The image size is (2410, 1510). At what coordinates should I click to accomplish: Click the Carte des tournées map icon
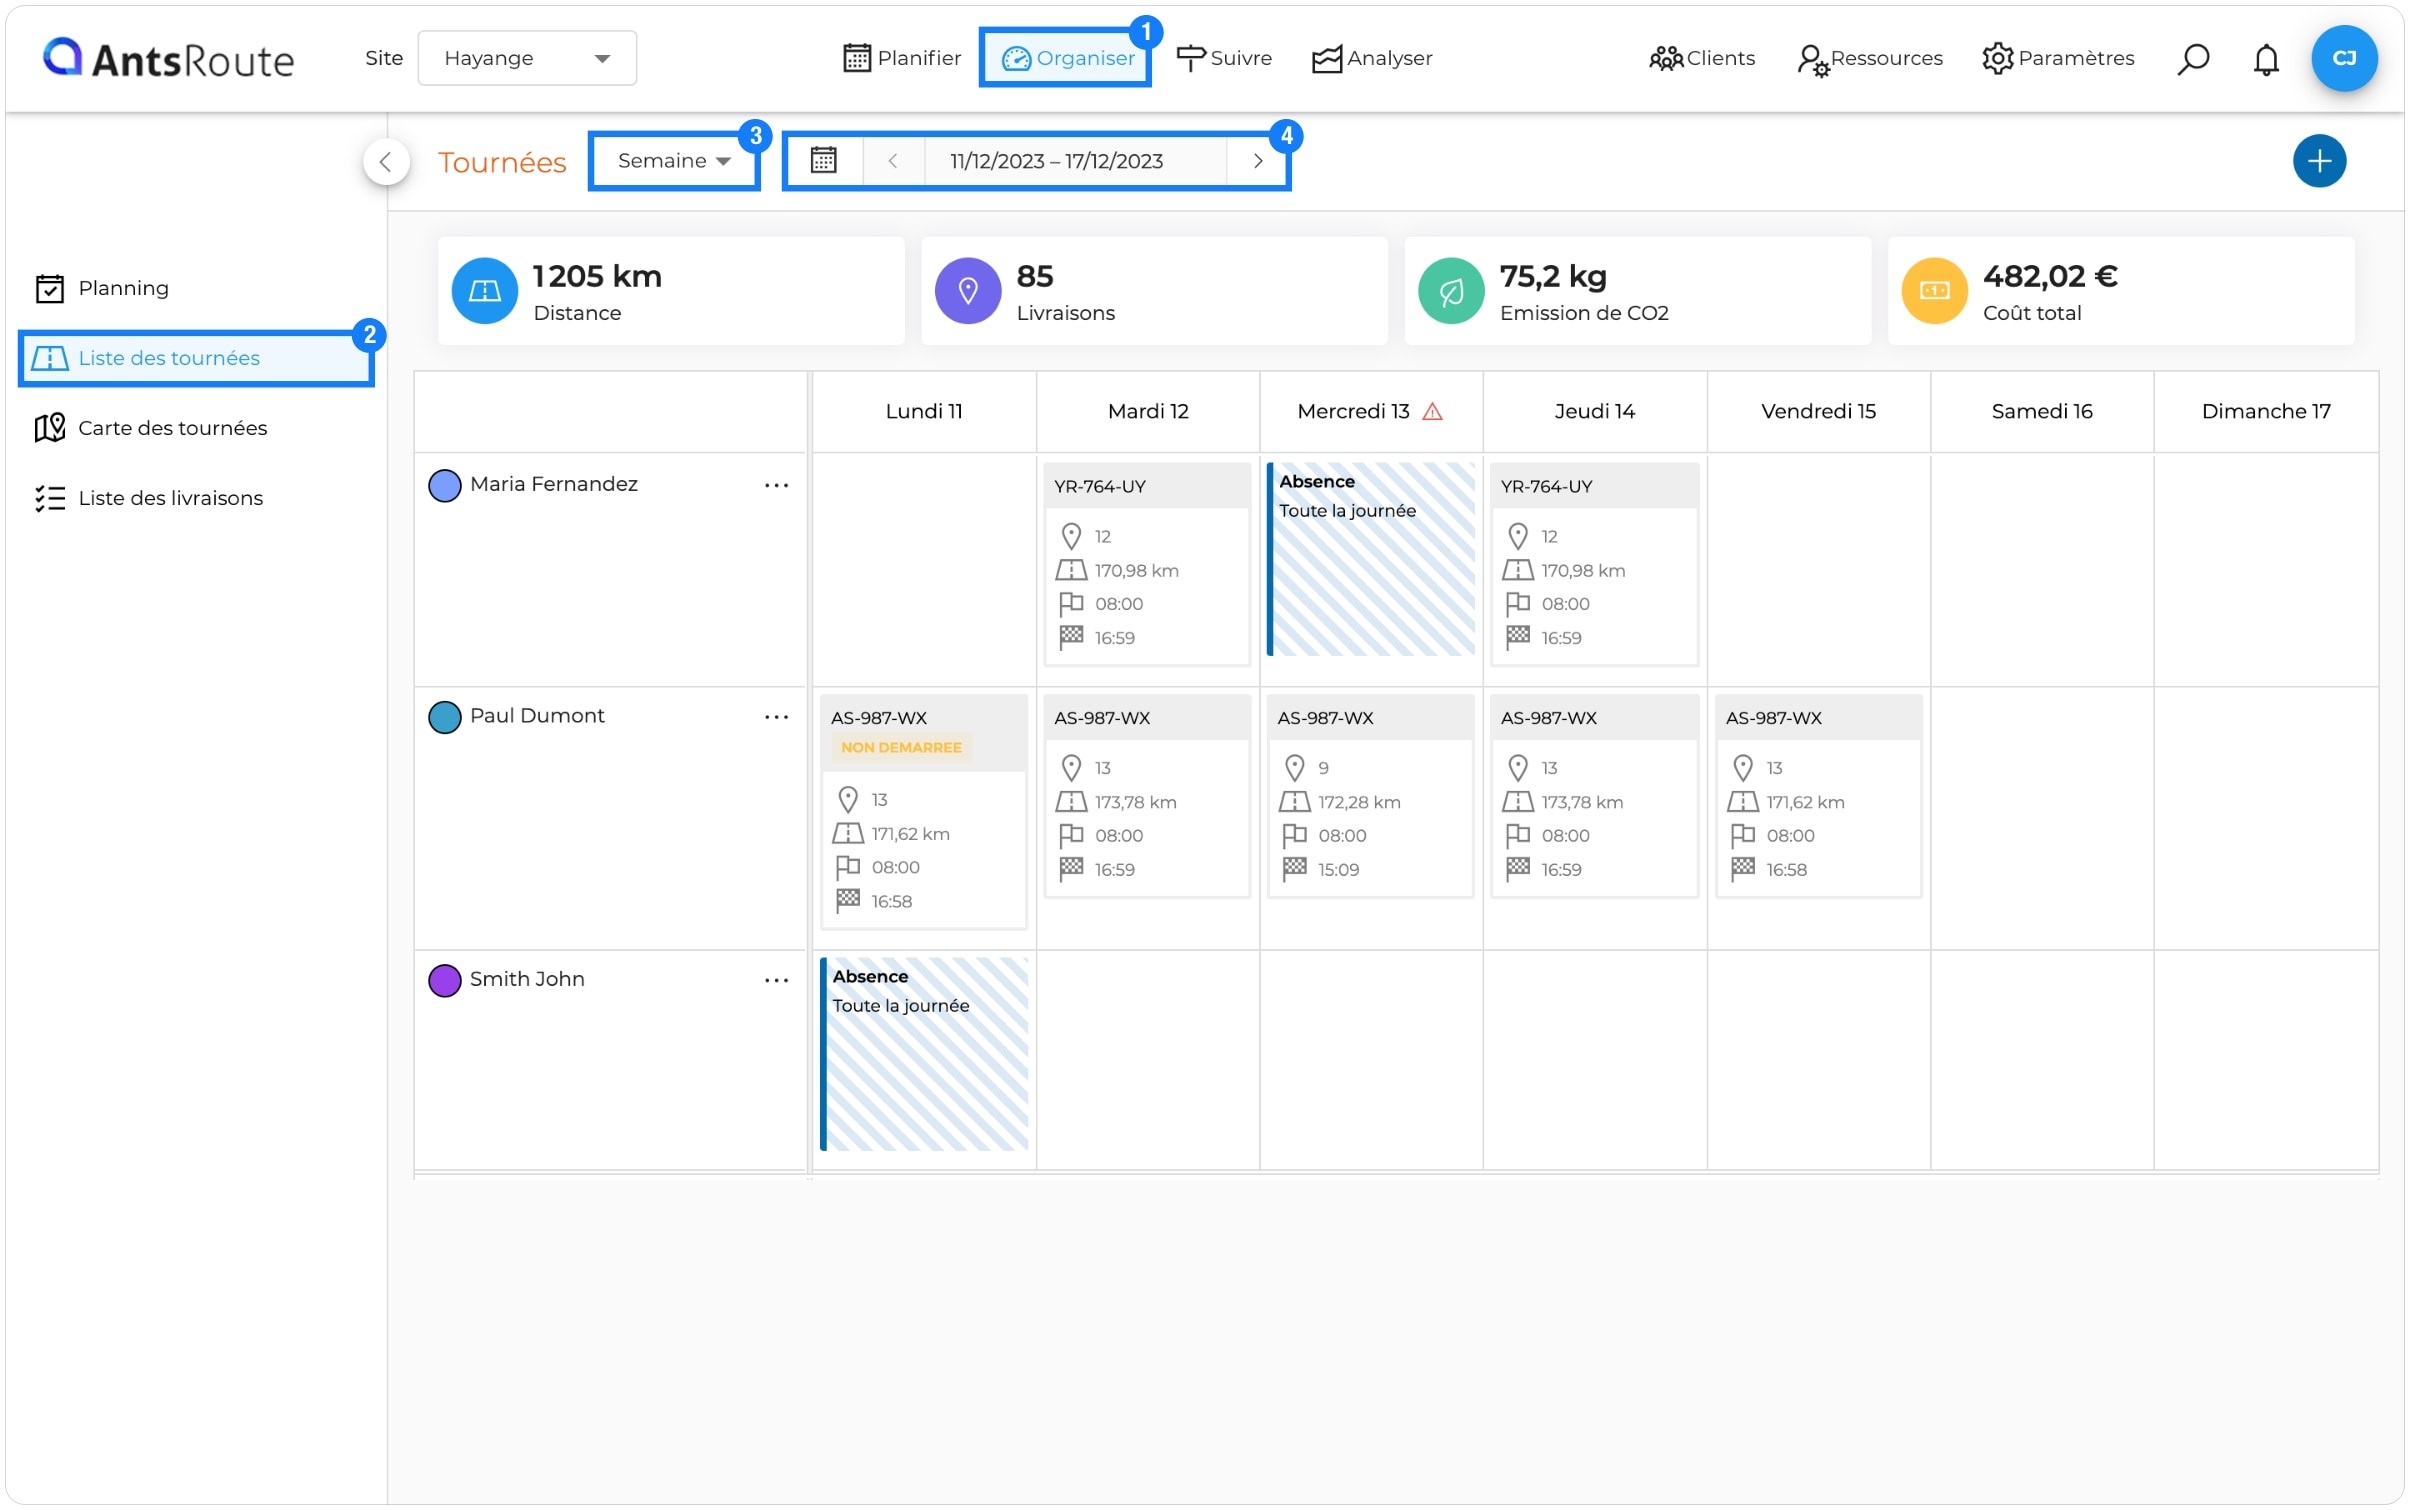pos(50,428)
